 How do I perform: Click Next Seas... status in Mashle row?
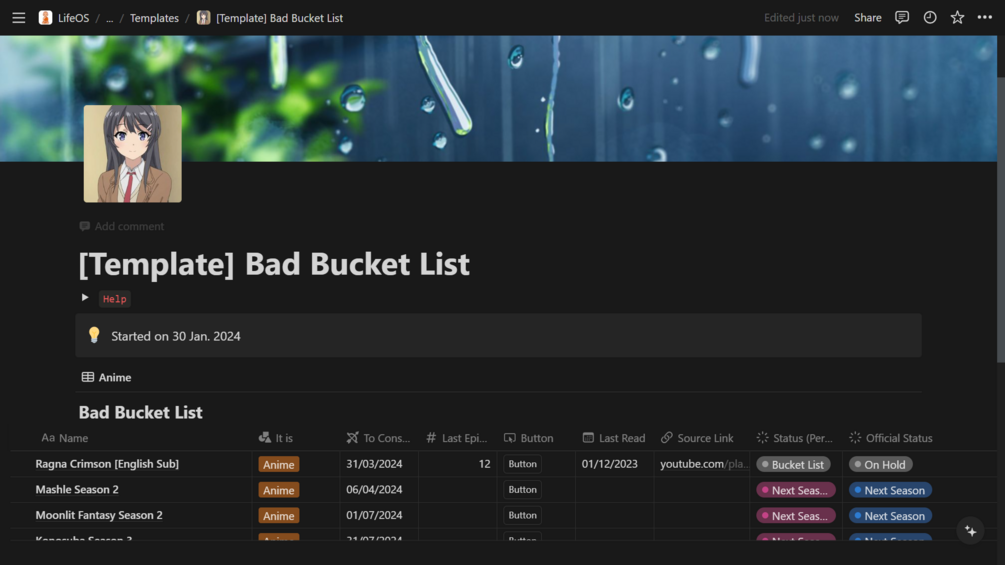tap(796, 490)
